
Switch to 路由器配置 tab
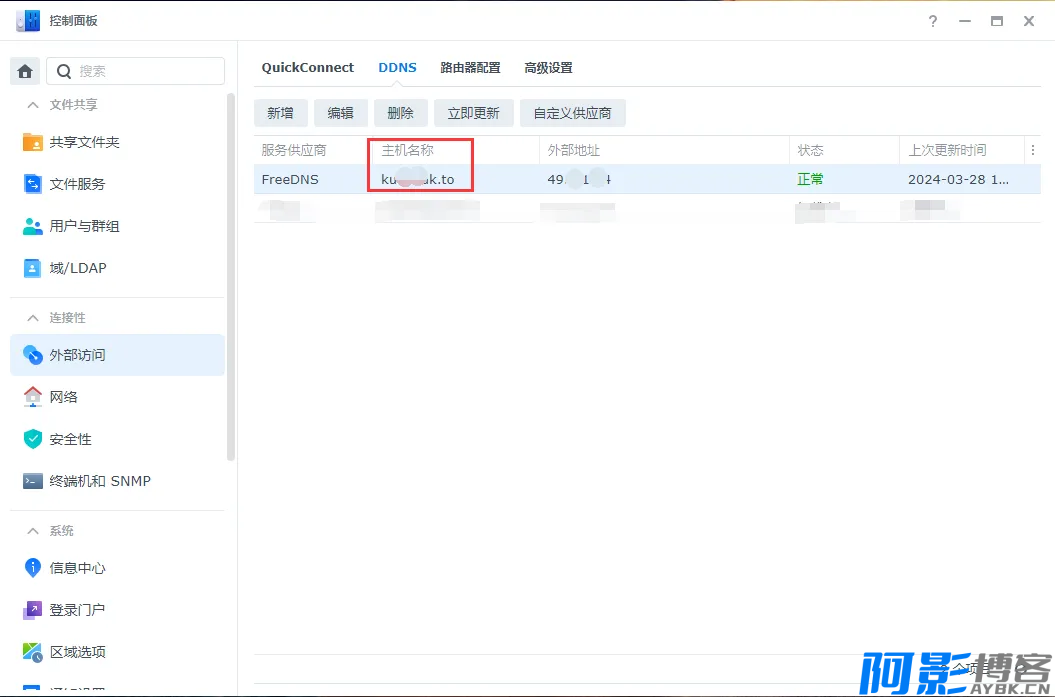pyautogui.click(x=470, y=67)
